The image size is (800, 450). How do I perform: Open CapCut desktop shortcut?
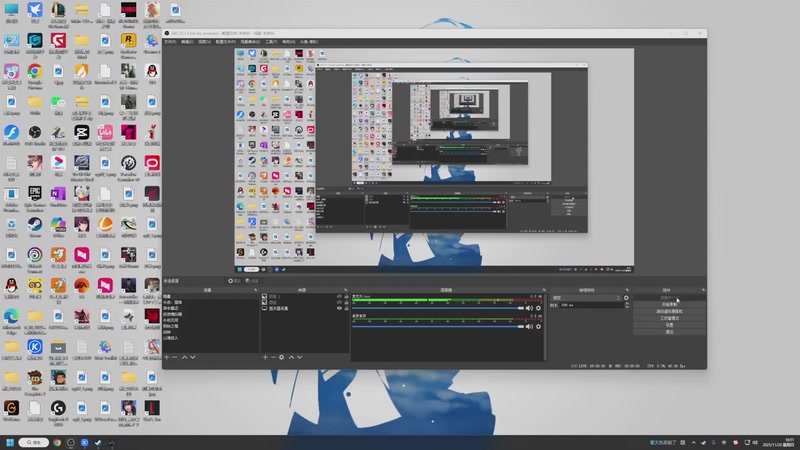(x=82, y=136)
